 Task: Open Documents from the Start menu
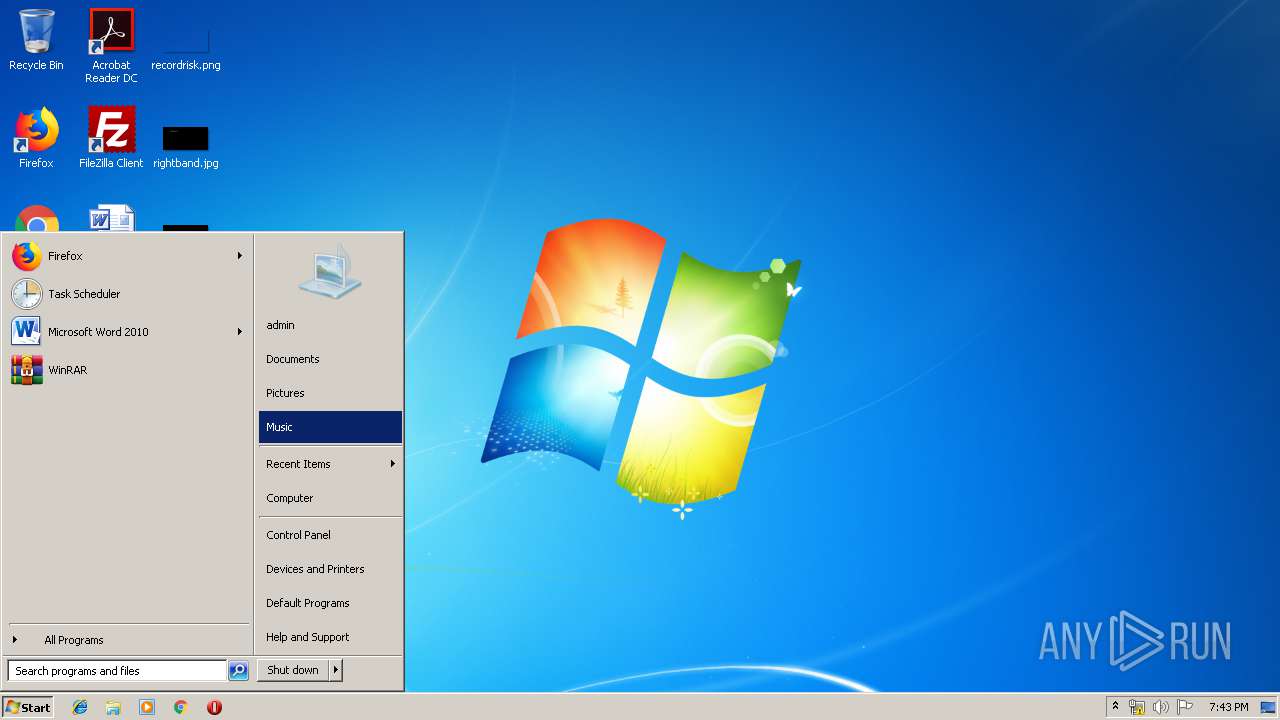point(330,359)
